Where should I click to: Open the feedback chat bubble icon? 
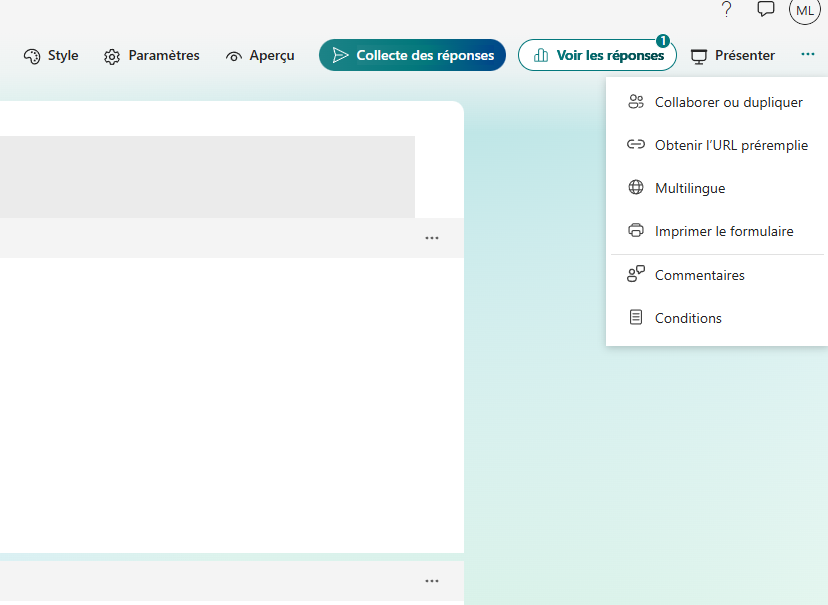(766, 10)
